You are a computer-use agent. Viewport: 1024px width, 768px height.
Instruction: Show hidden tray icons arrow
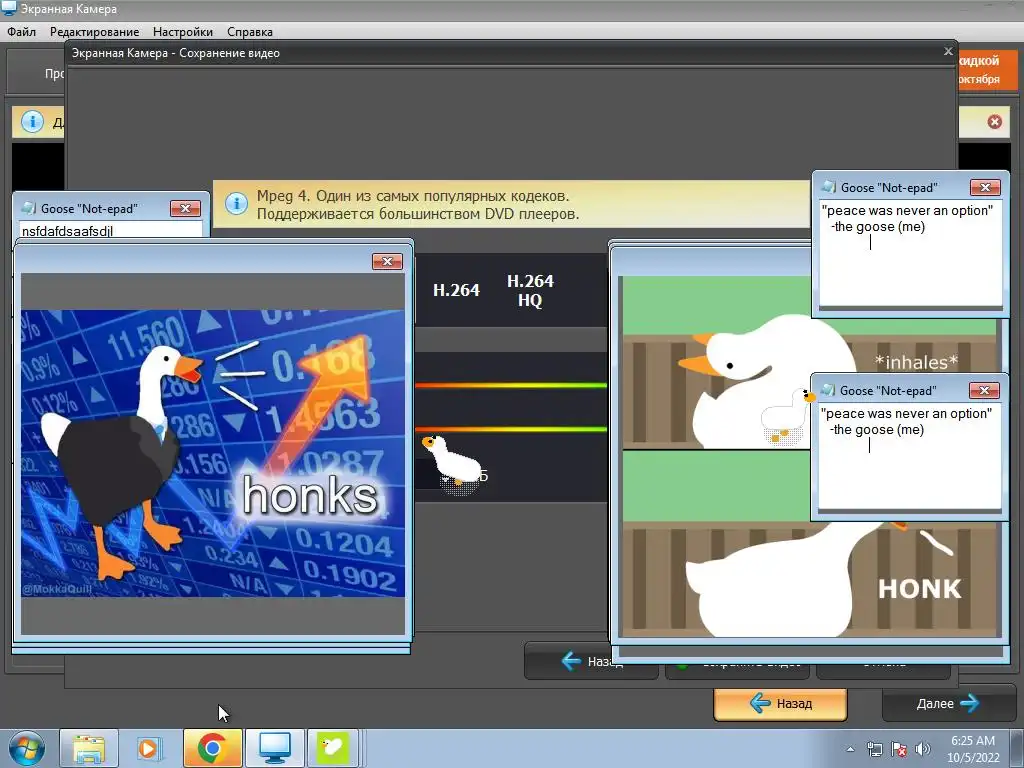click(850, 749)
